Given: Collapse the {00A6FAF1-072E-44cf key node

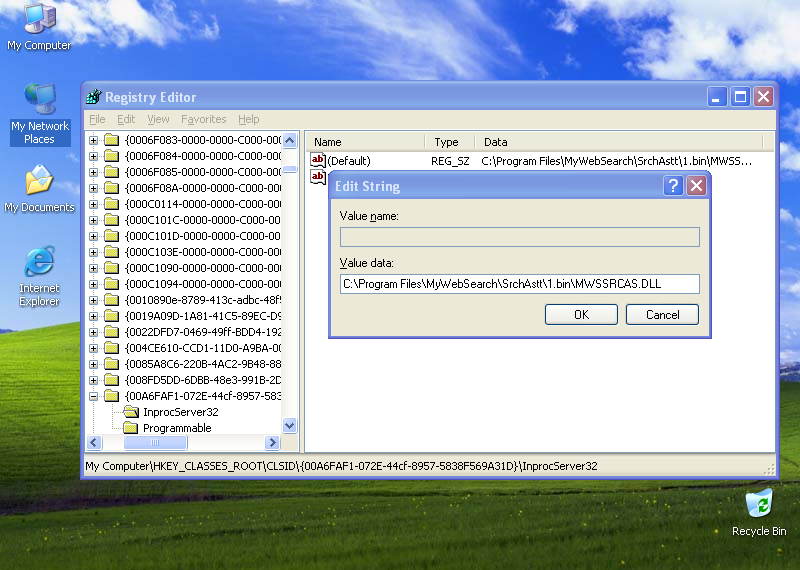Looking at the screenshot, I should click(94, 396).
